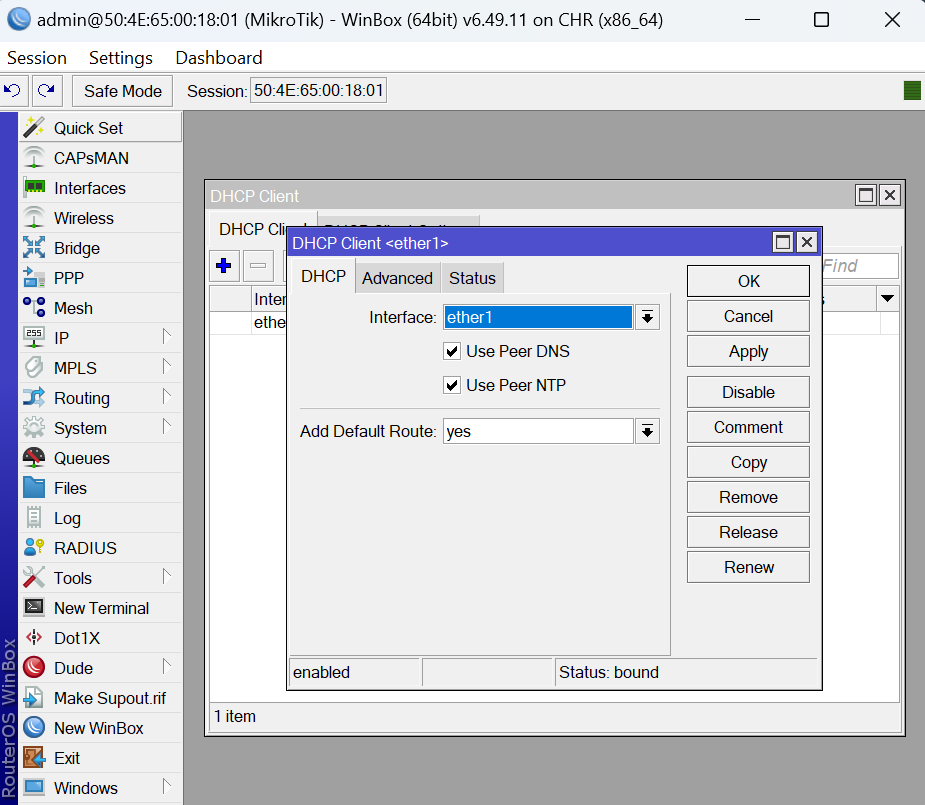
Task: Click the MPLS tag icon
Action: click(x=34, y=367)
